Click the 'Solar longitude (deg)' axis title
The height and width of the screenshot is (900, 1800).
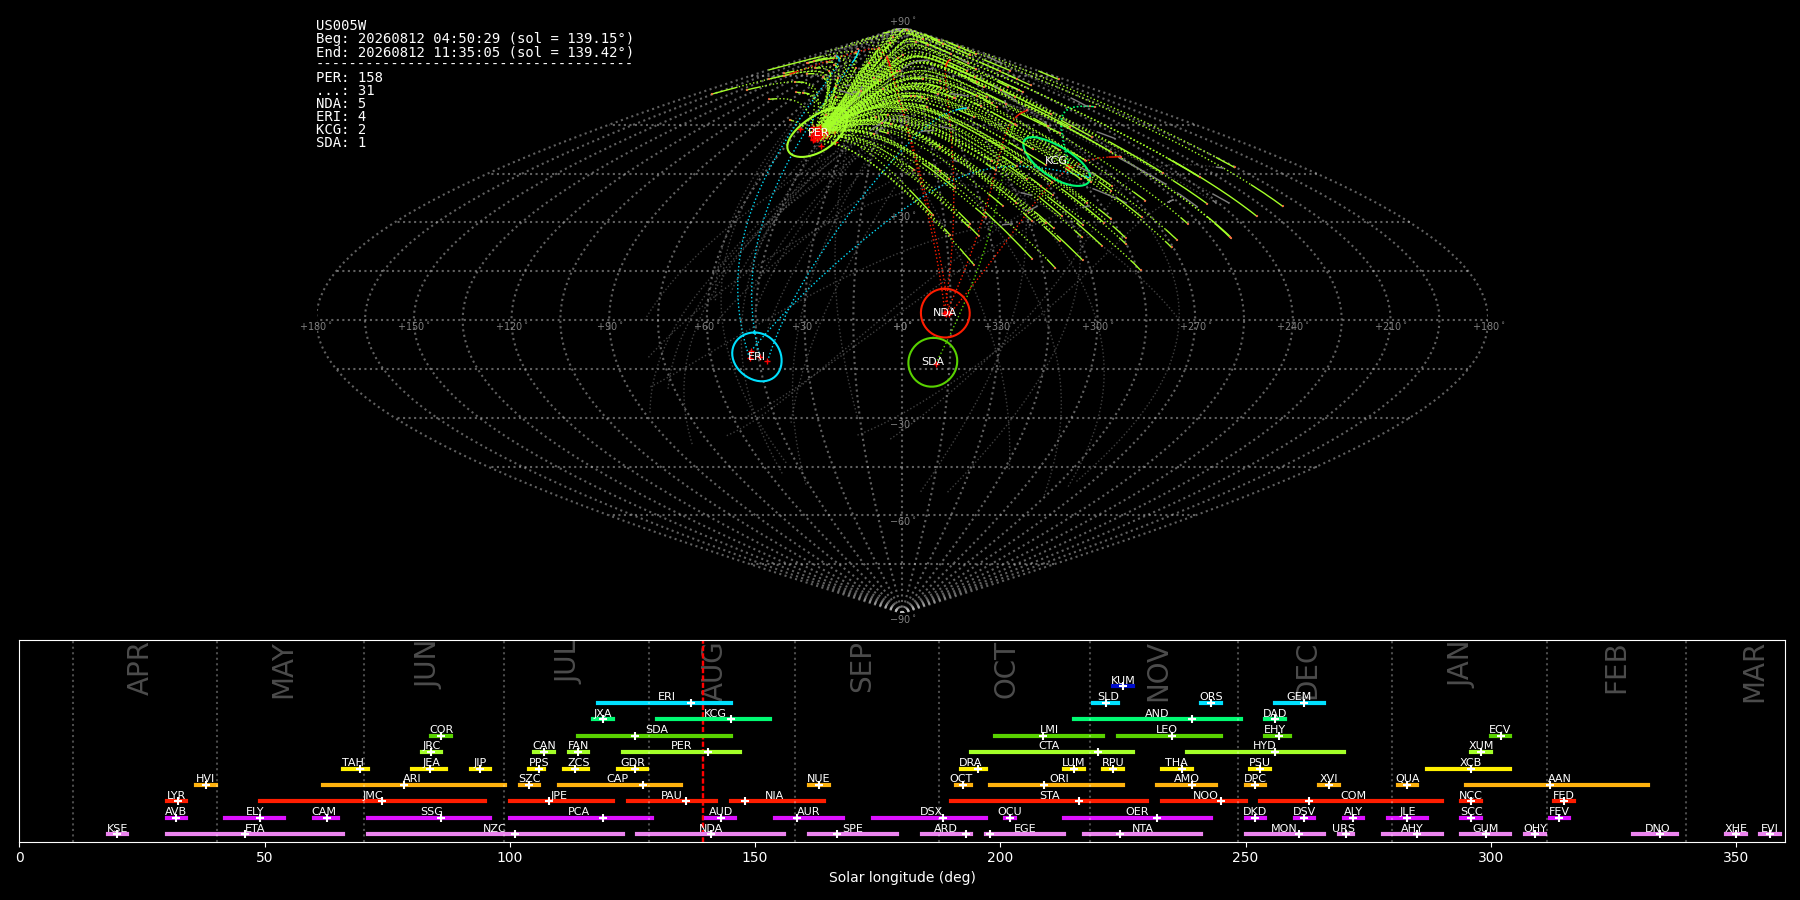(x=902, y=877)
